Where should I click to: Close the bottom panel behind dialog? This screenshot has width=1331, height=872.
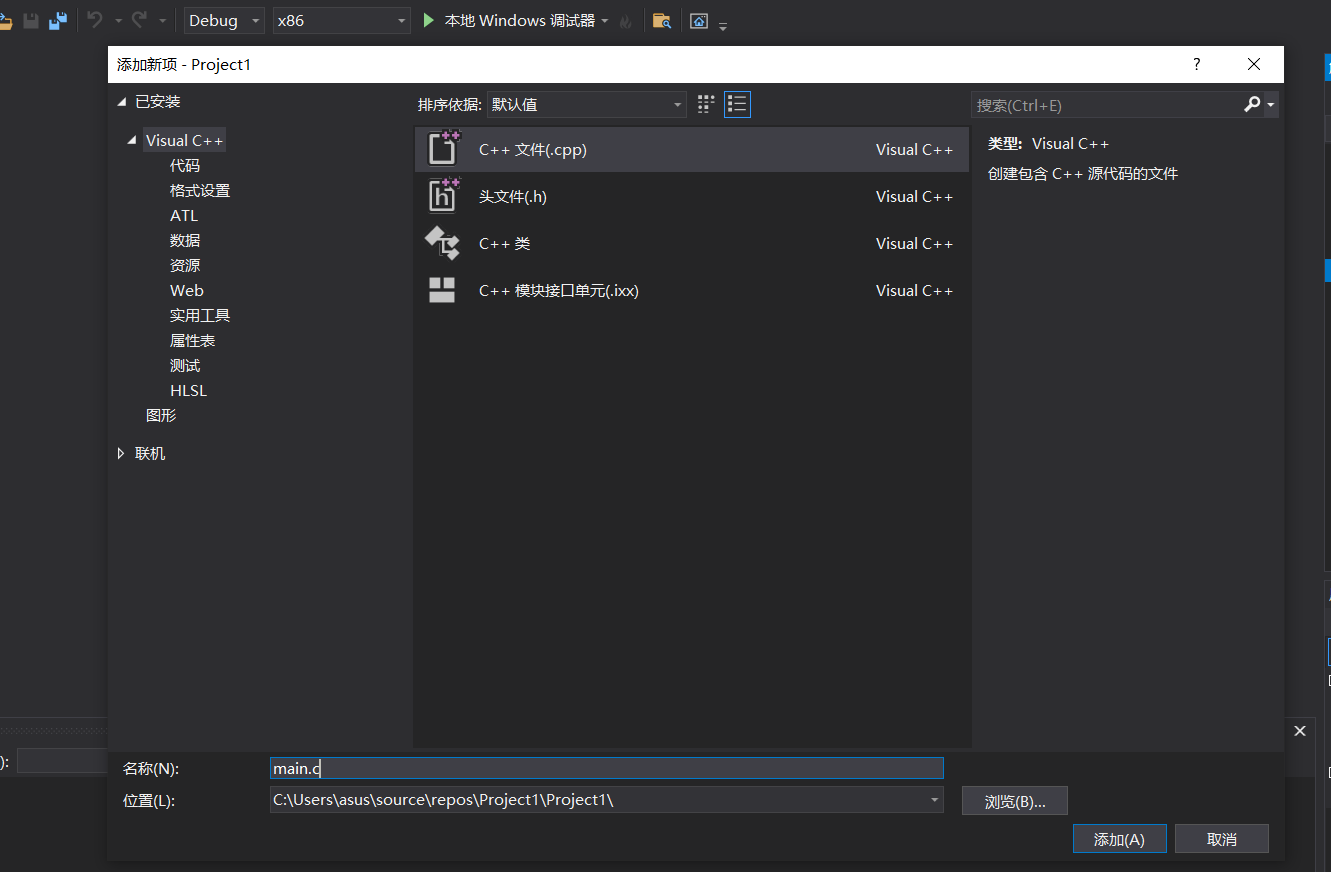1300,731
